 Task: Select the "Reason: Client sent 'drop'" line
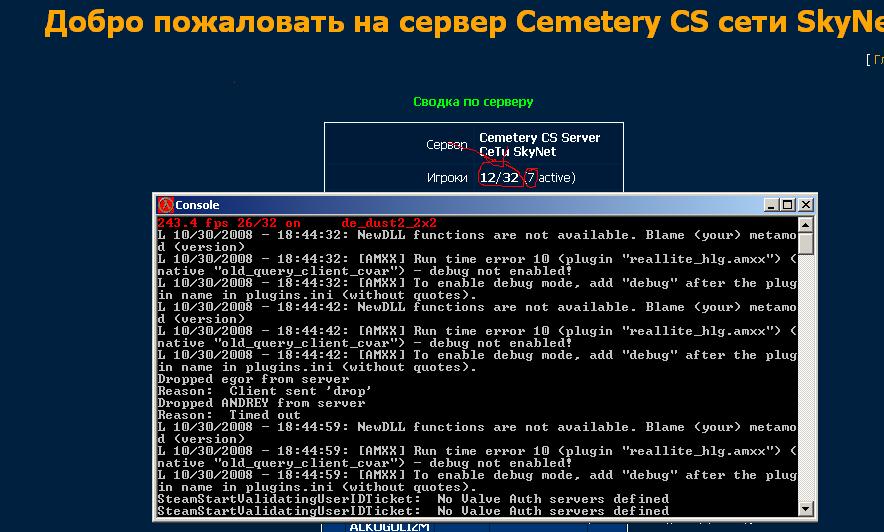click(x=264, y=391)
